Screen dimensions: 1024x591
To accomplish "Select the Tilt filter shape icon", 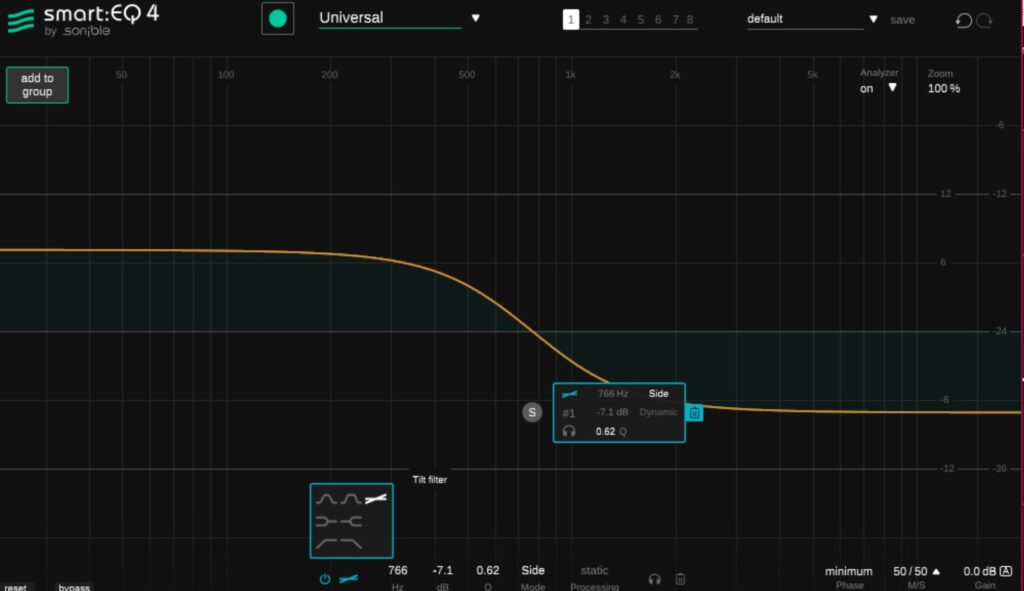I will click(x=376, y=497).
